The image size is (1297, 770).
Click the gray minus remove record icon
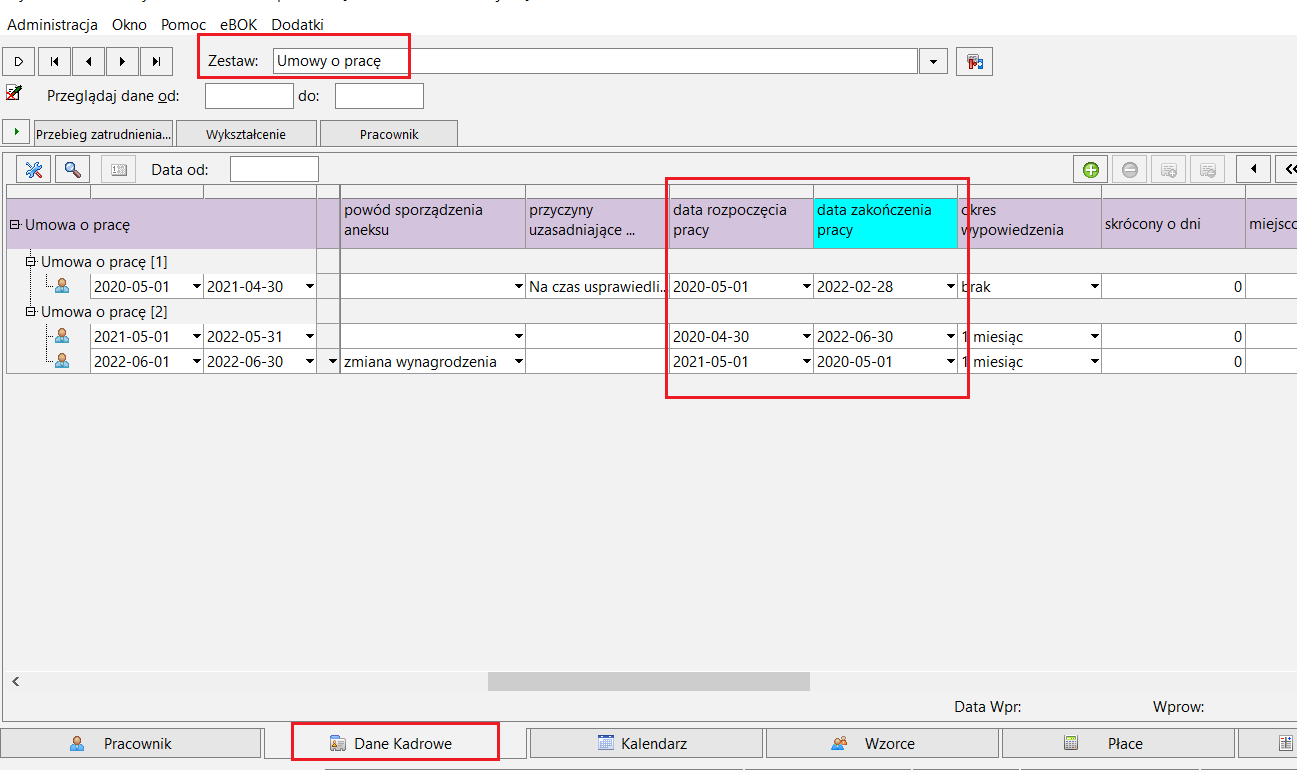(1130, 170)
